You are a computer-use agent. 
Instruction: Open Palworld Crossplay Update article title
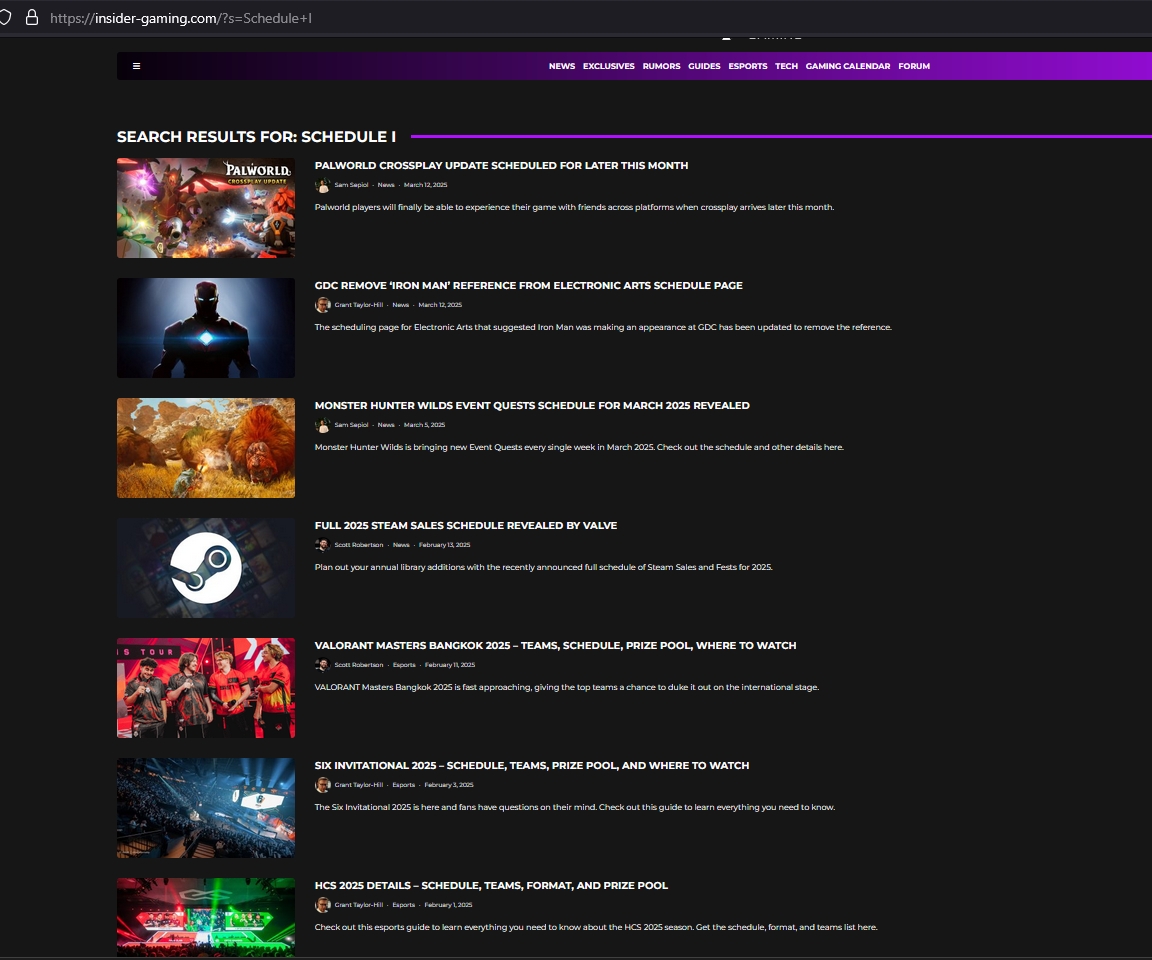click(501, 165)
